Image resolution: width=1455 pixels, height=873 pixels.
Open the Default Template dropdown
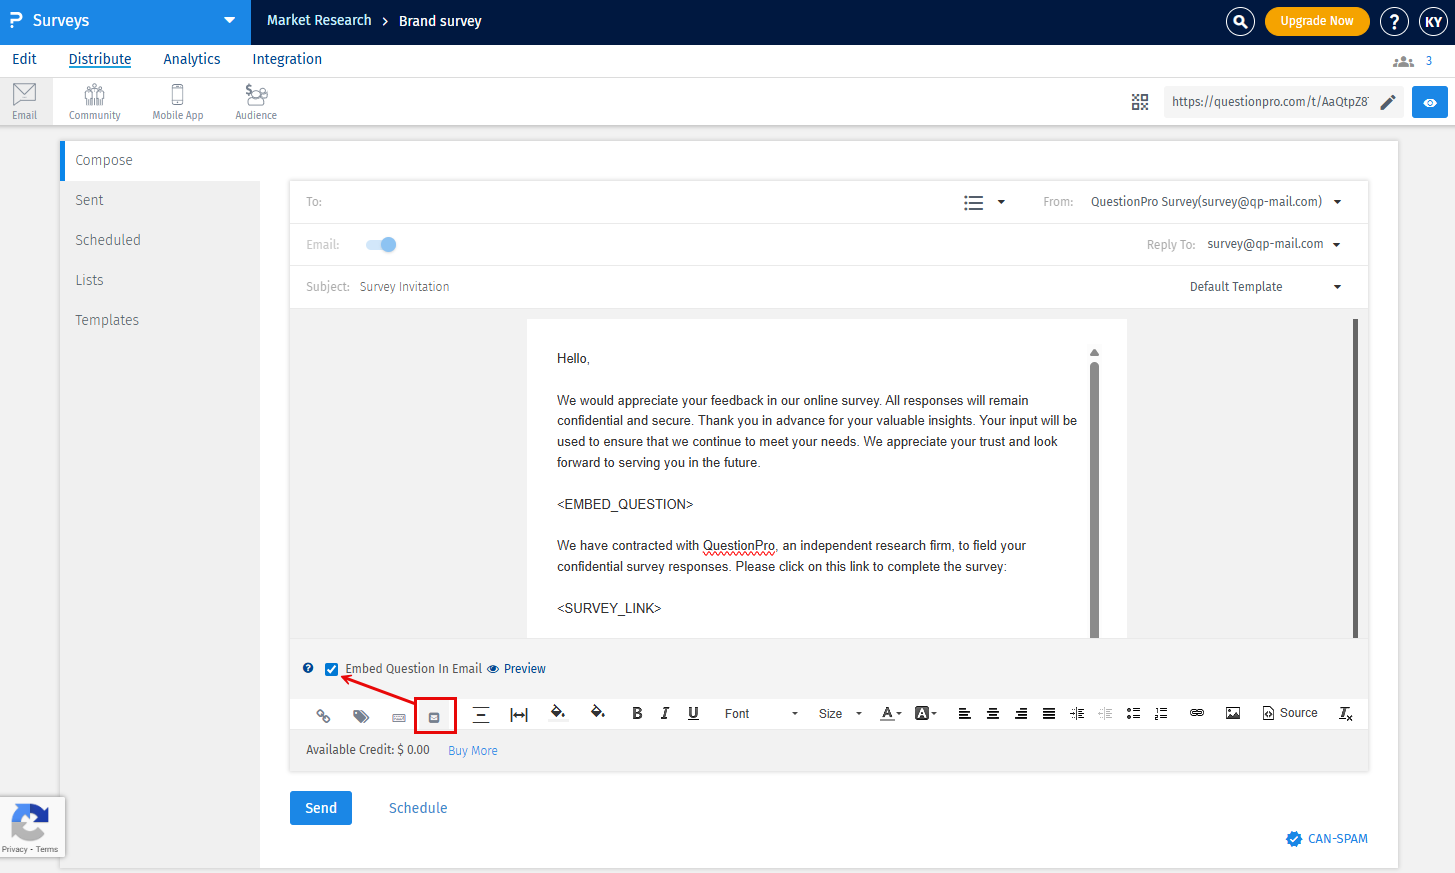(x=1266, y=287)
